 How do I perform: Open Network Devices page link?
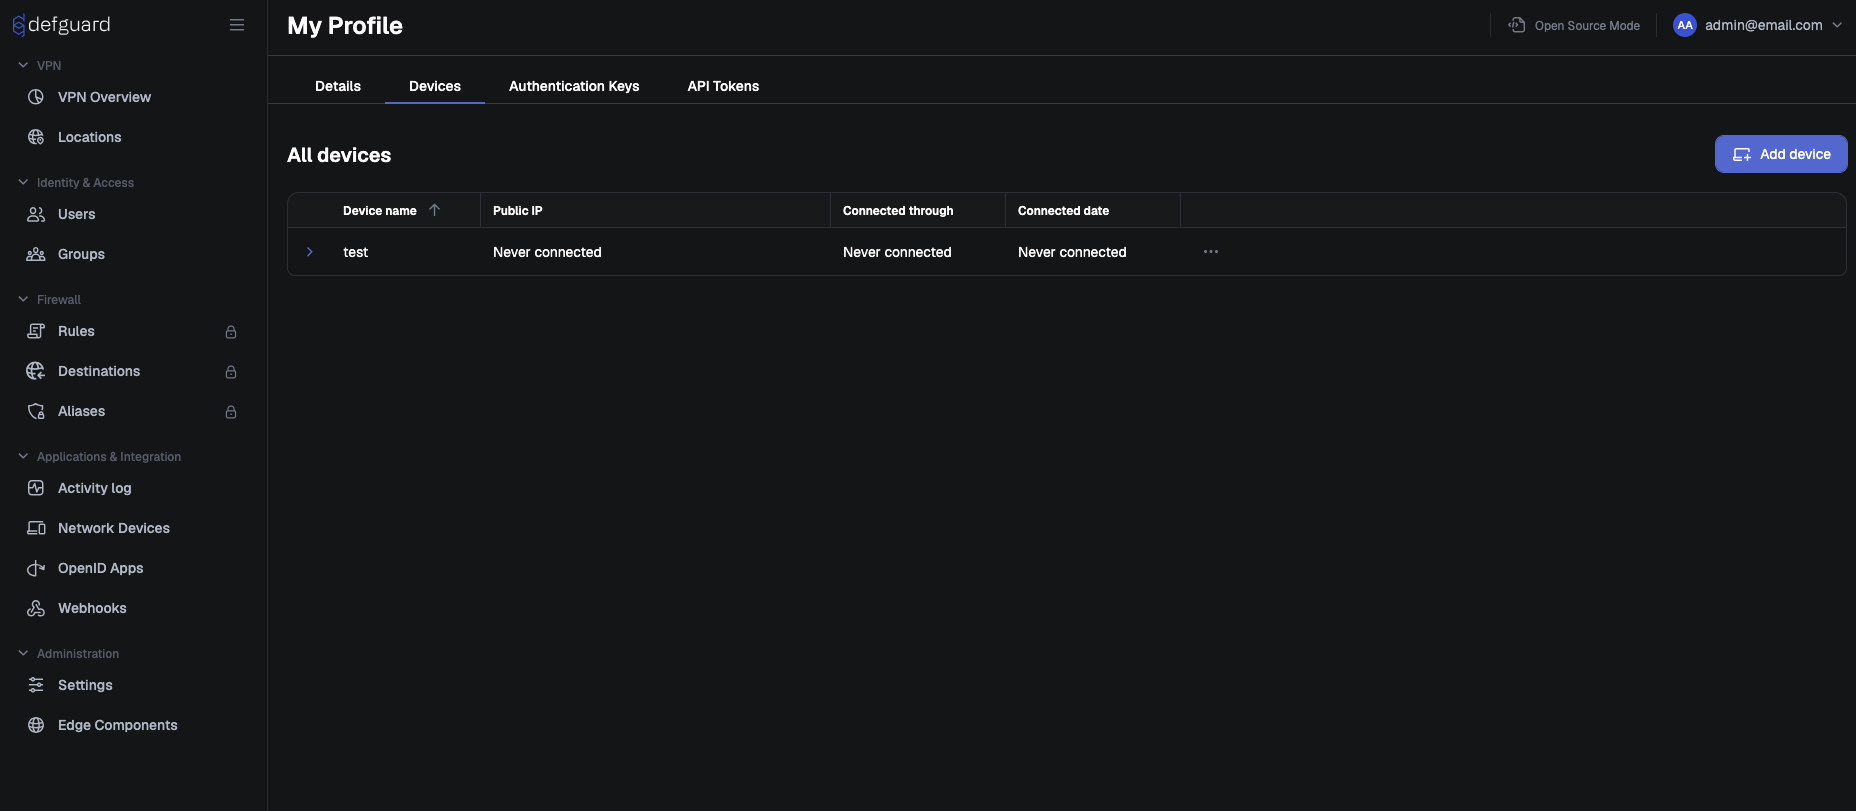tap(114, 528)
